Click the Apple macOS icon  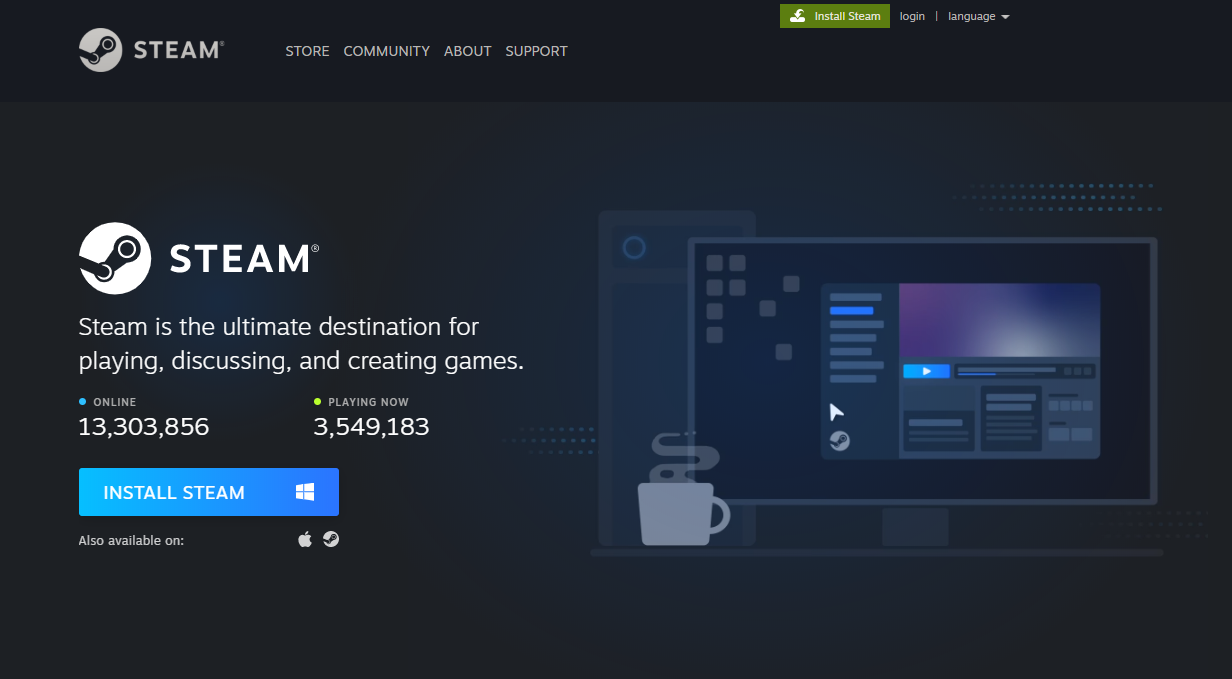305,539
